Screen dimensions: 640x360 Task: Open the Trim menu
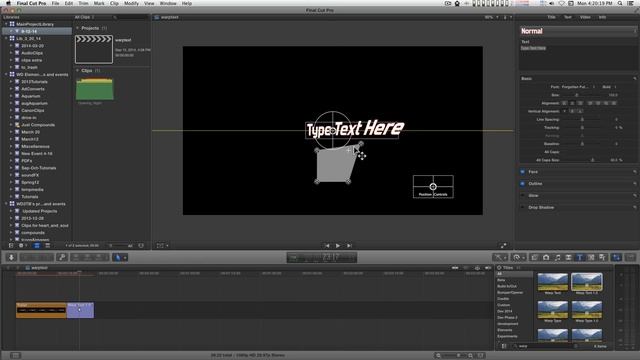pos(83,3)
